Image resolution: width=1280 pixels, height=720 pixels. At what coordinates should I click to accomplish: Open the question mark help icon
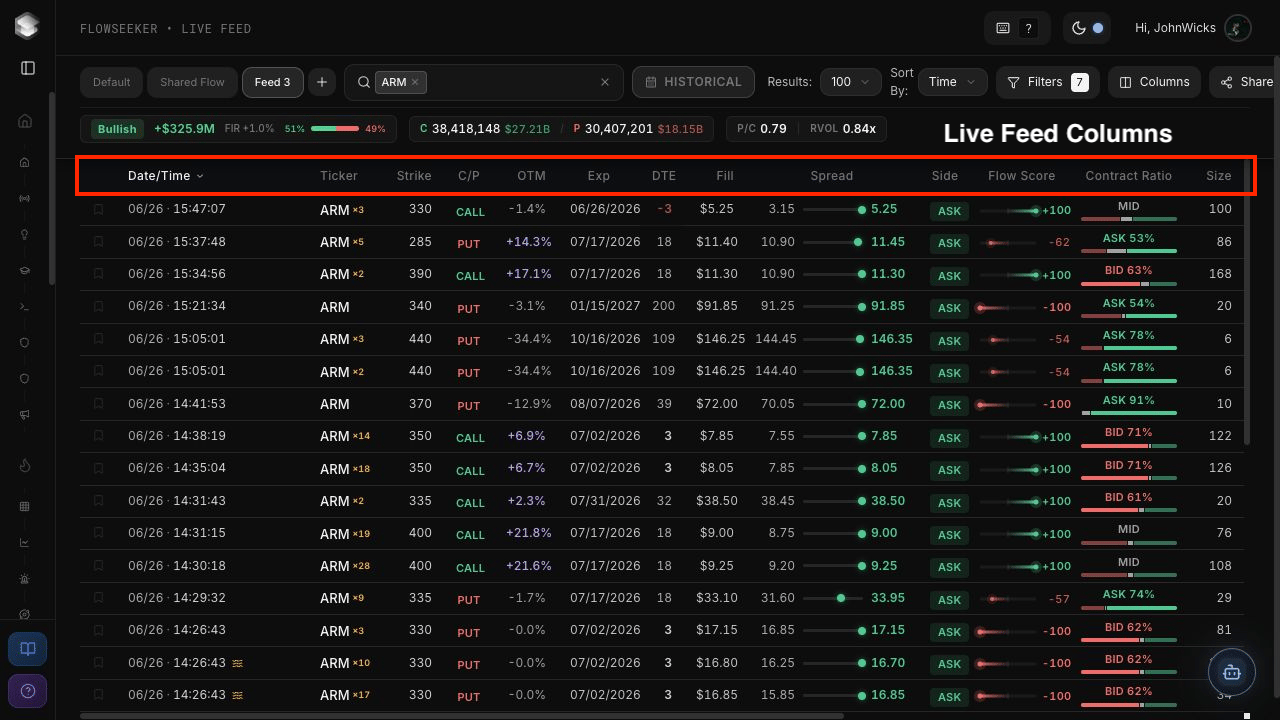[28, 691]
